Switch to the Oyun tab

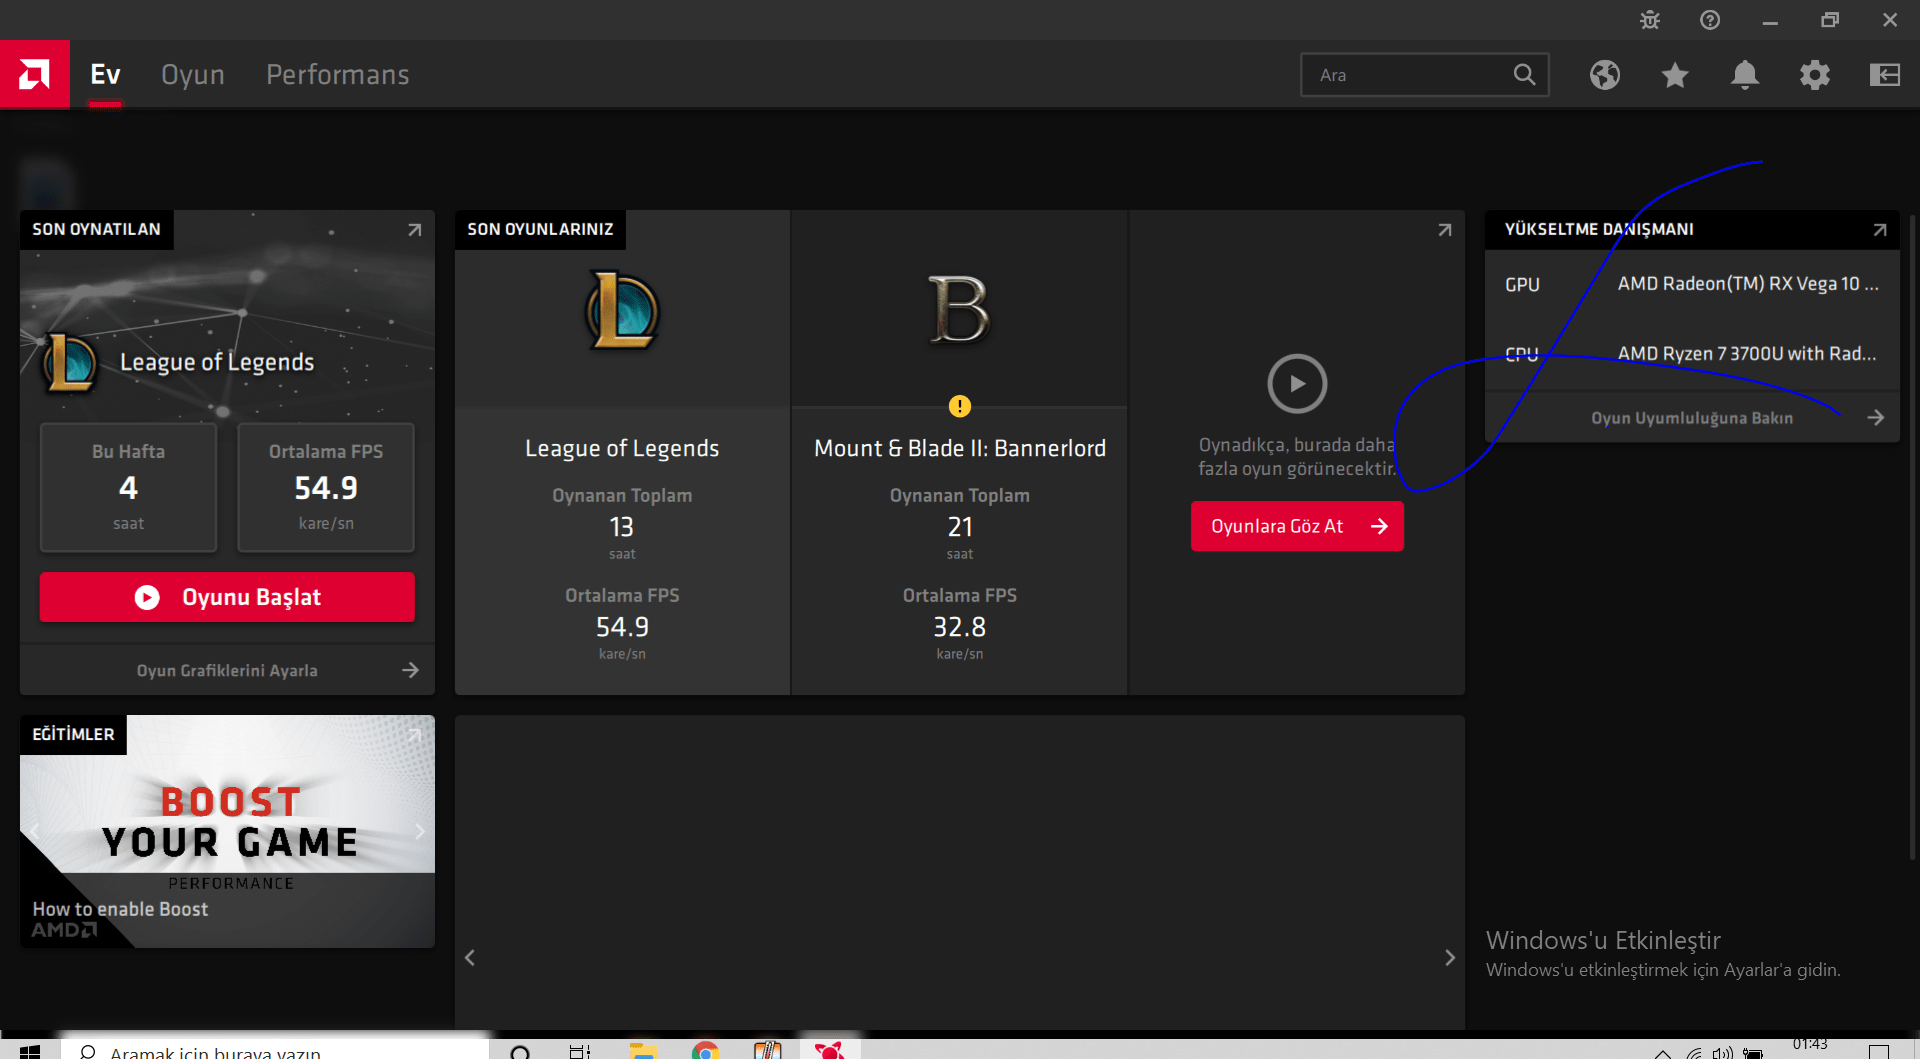point(193,75)
